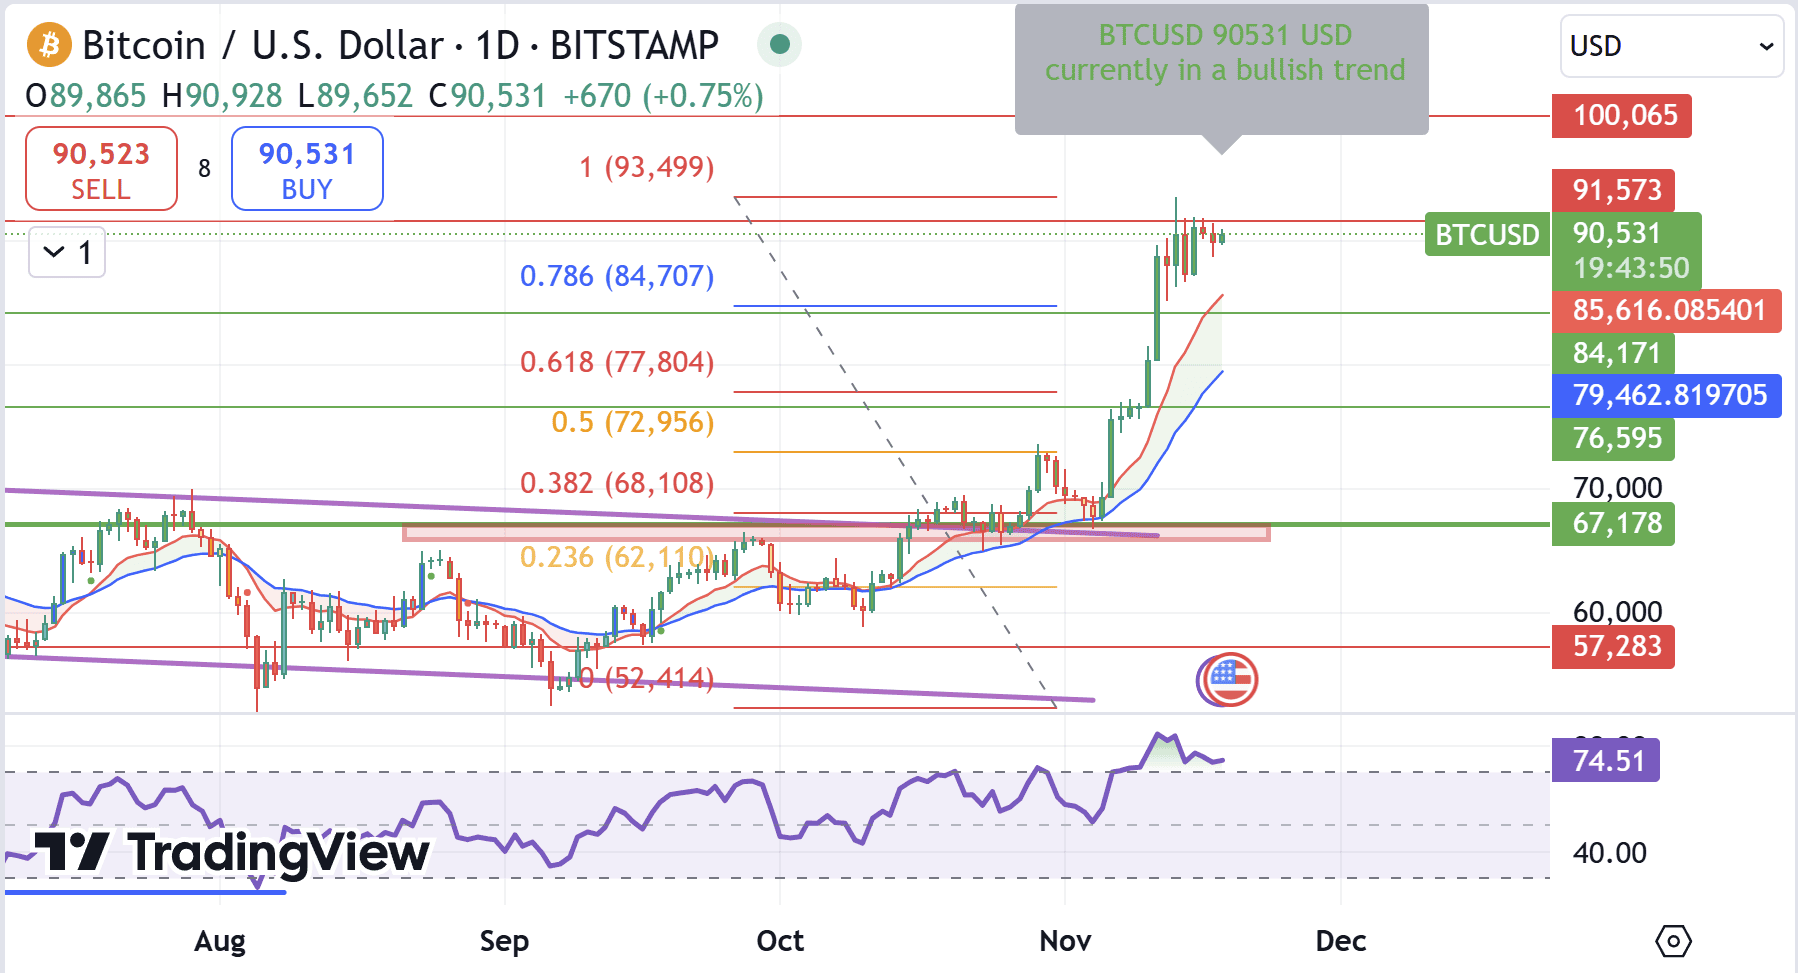Viewport: 1798px width, 973px height.
Task: Click the TradingView logo link
Action: (x=232, y=853)
